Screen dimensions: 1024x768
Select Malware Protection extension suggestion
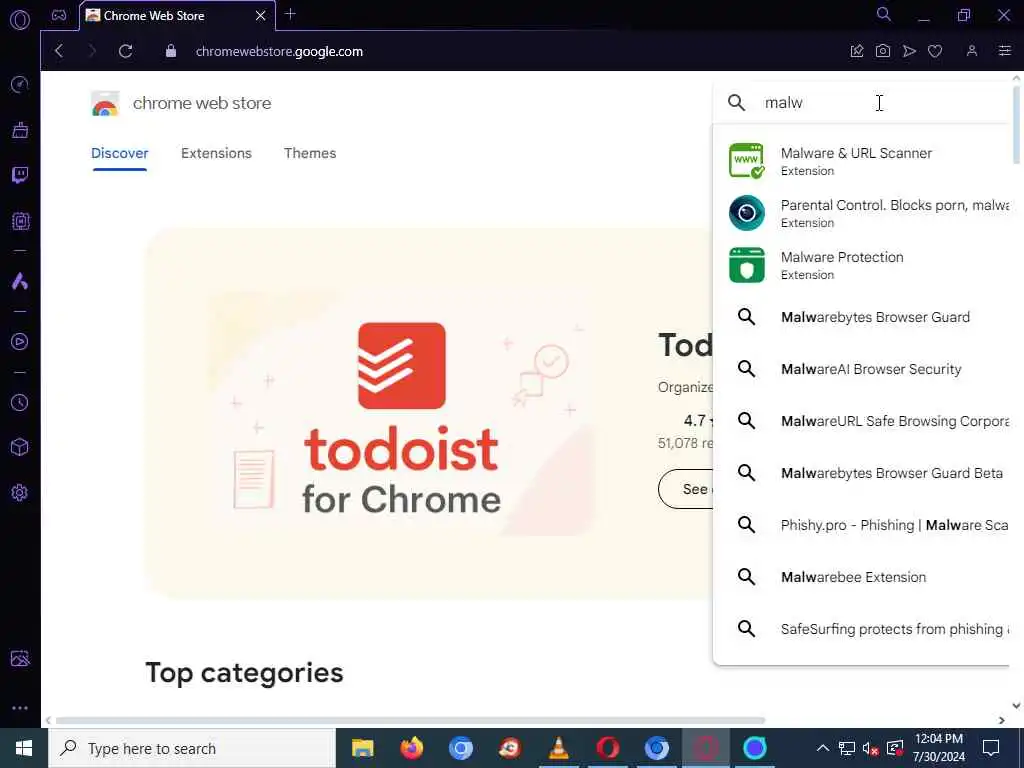(862, 265)
